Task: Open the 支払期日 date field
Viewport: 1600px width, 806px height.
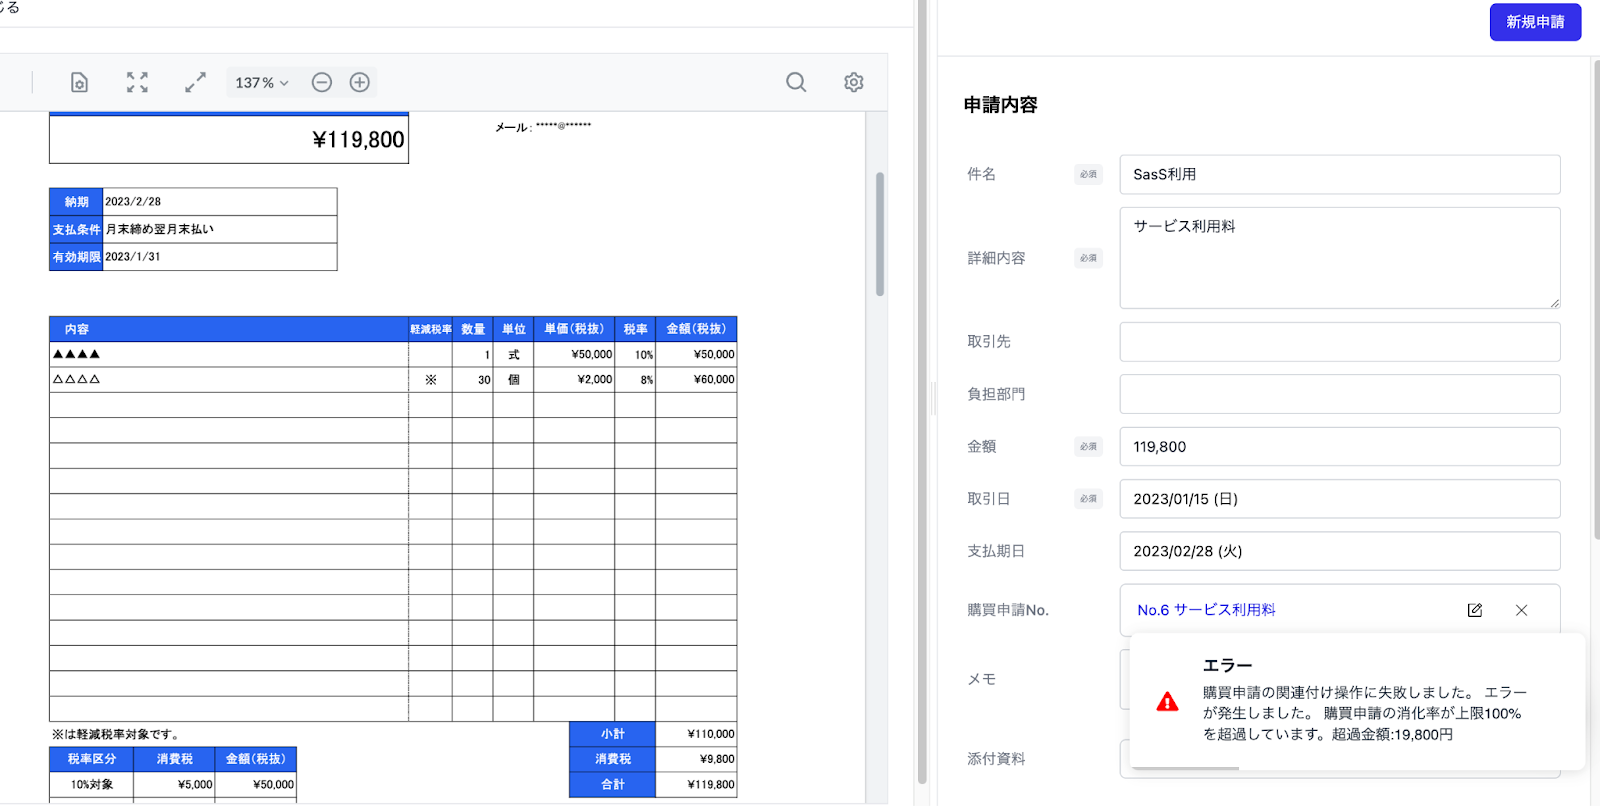Action: [x=1340, y=551]
